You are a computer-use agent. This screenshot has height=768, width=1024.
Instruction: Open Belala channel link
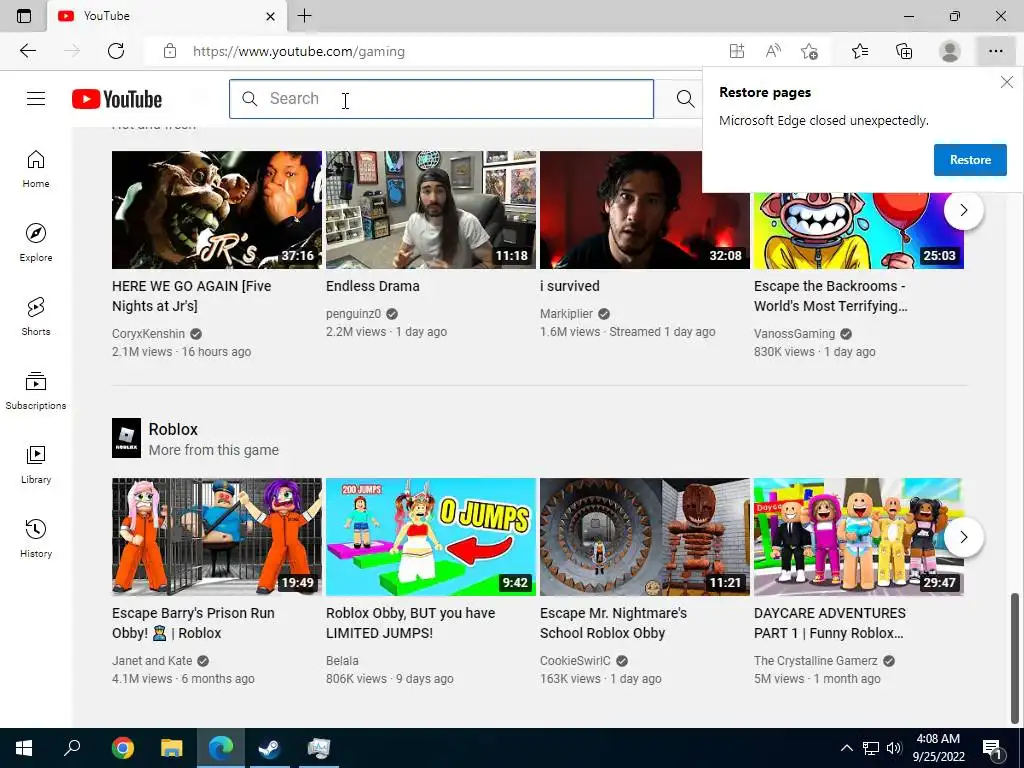coord(342,661)
